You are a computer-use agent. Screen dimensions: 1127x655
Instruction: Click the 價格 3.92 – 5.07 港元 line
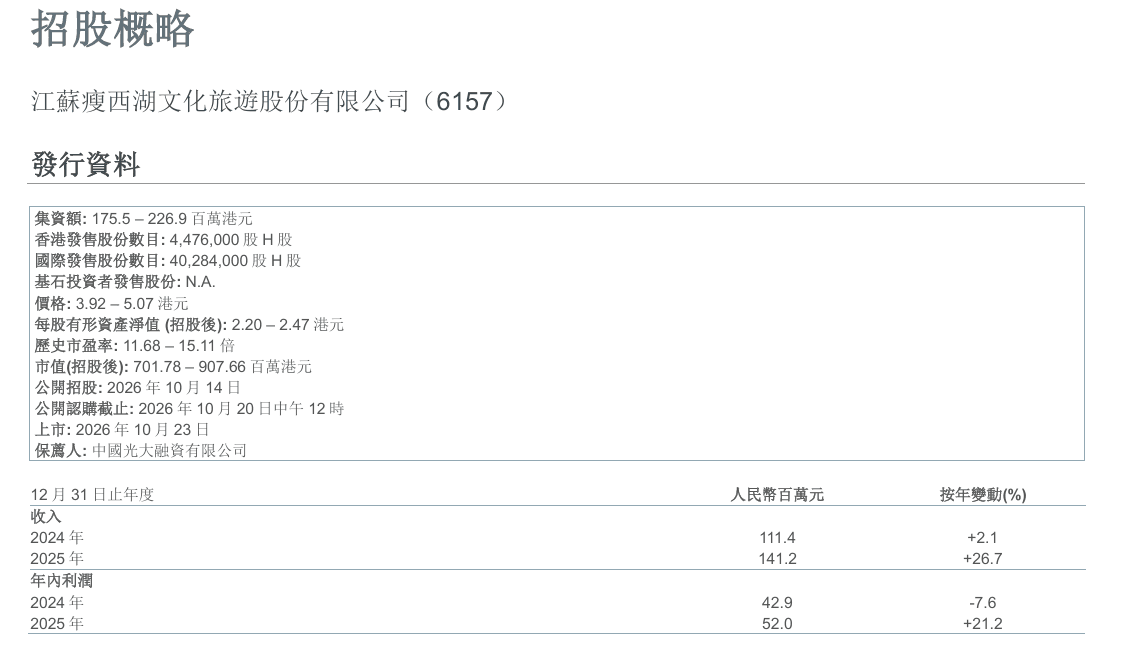111,303
